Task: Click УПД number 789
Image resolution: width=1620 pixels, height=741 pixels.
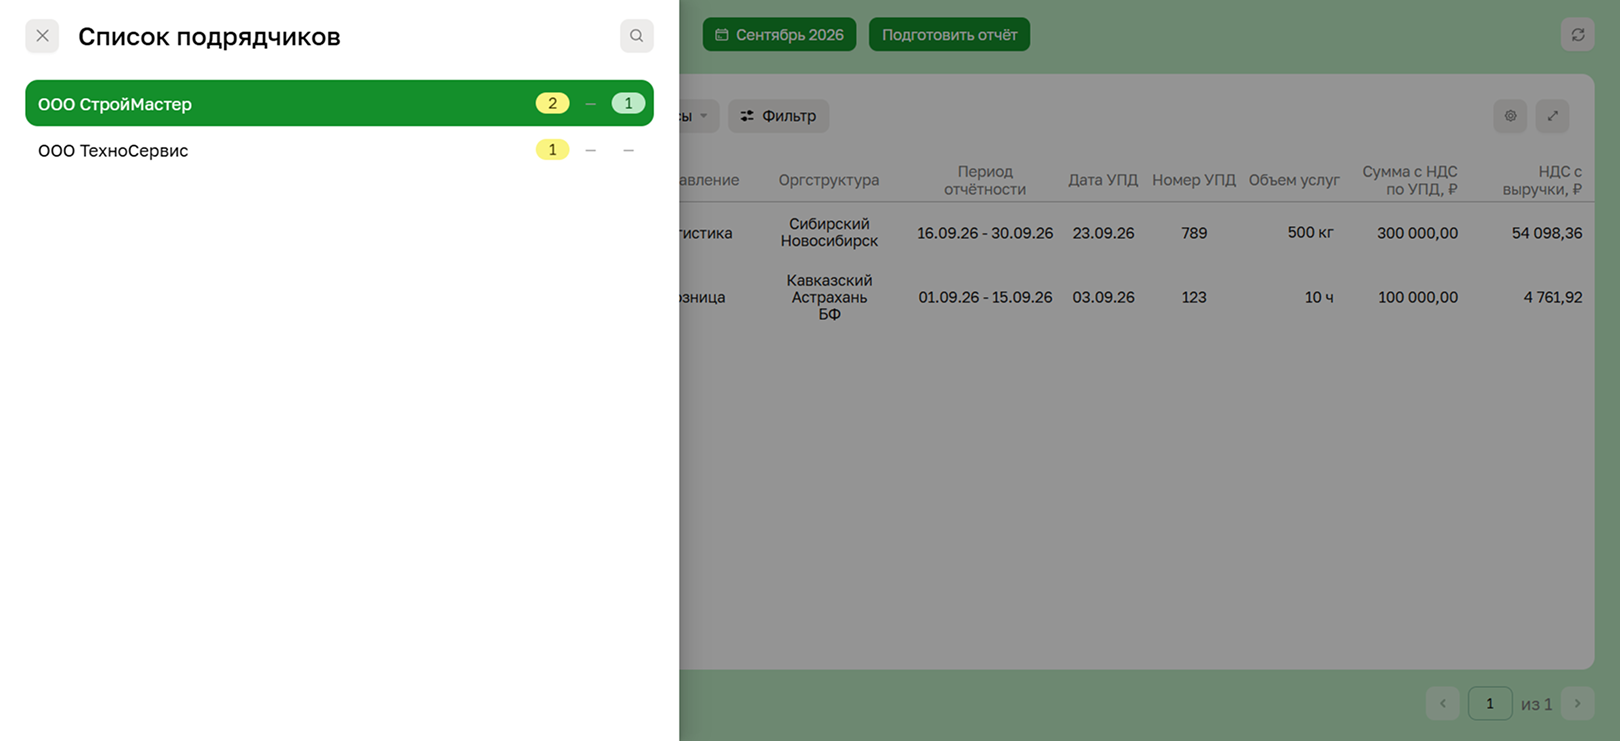Action: 1194,233
